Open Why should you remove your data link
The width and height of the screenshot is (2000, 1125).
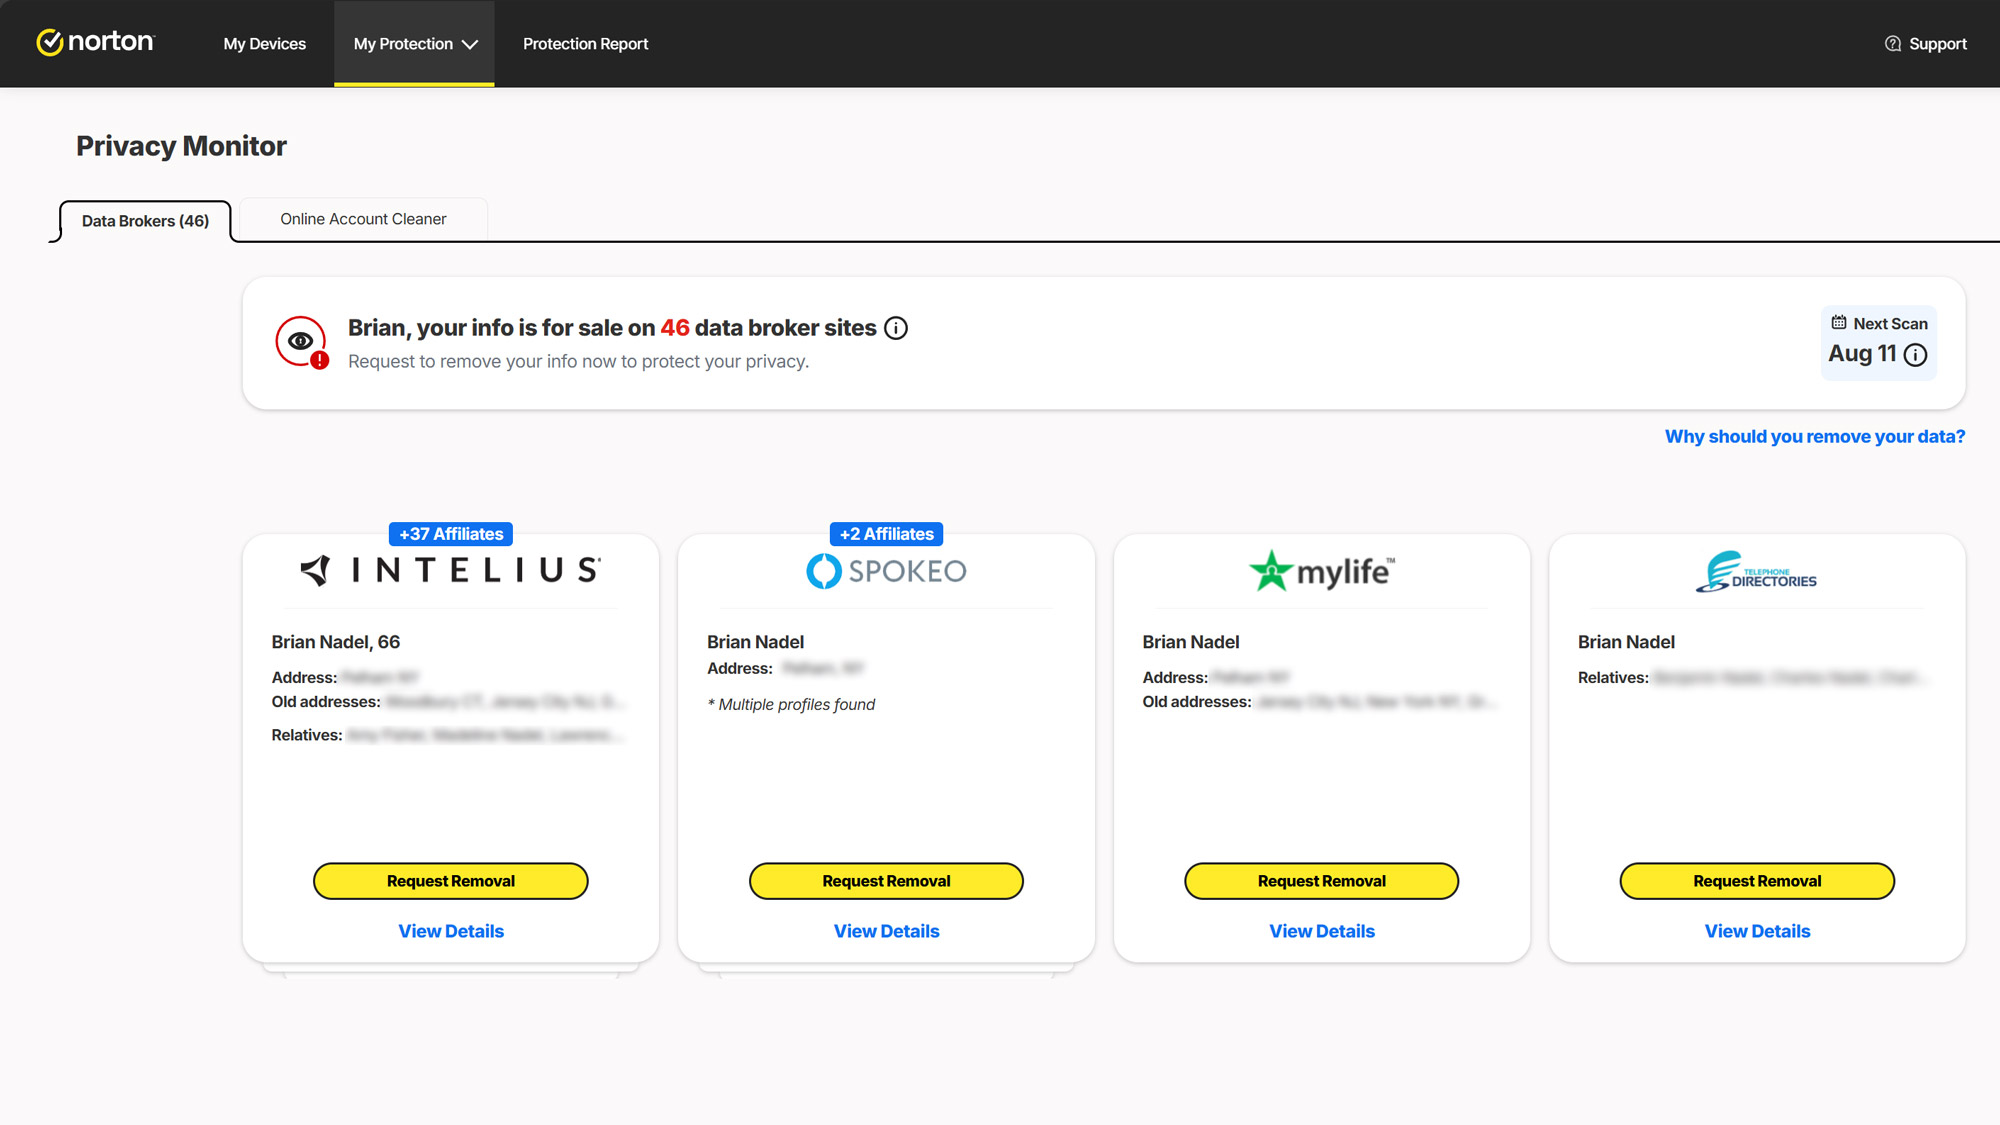[1814, 436]
